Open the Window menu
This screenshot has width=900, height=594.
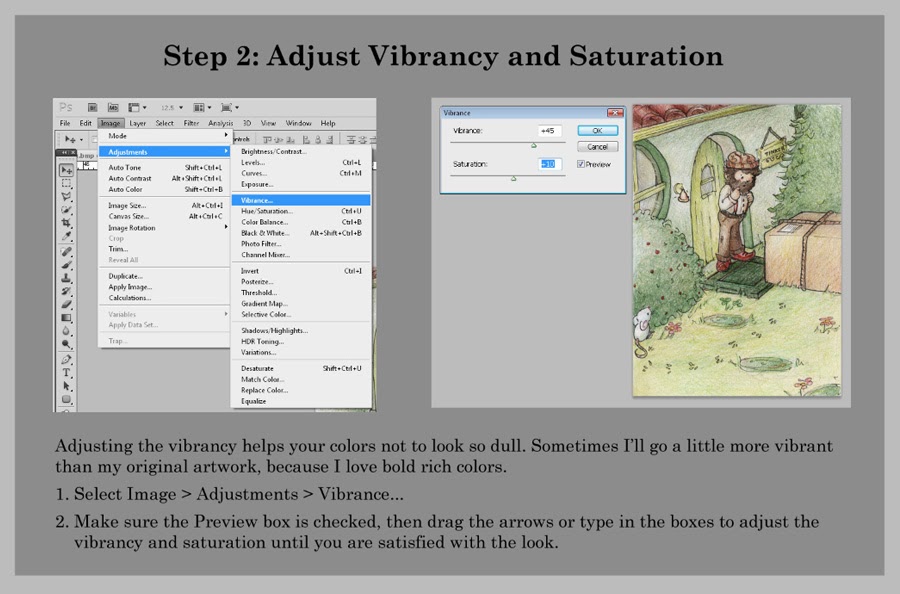[298, 123]
